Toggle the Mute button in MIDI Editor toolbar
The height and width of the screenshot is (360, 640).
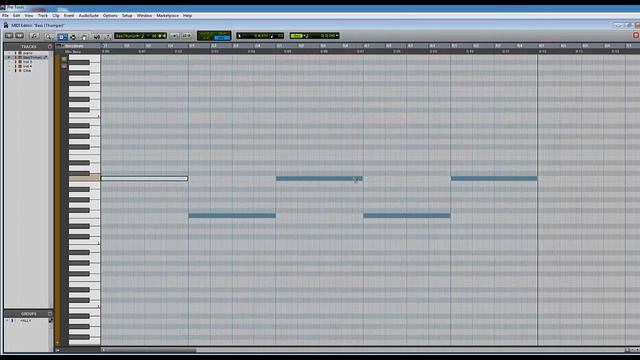click(x=19, y=36)
